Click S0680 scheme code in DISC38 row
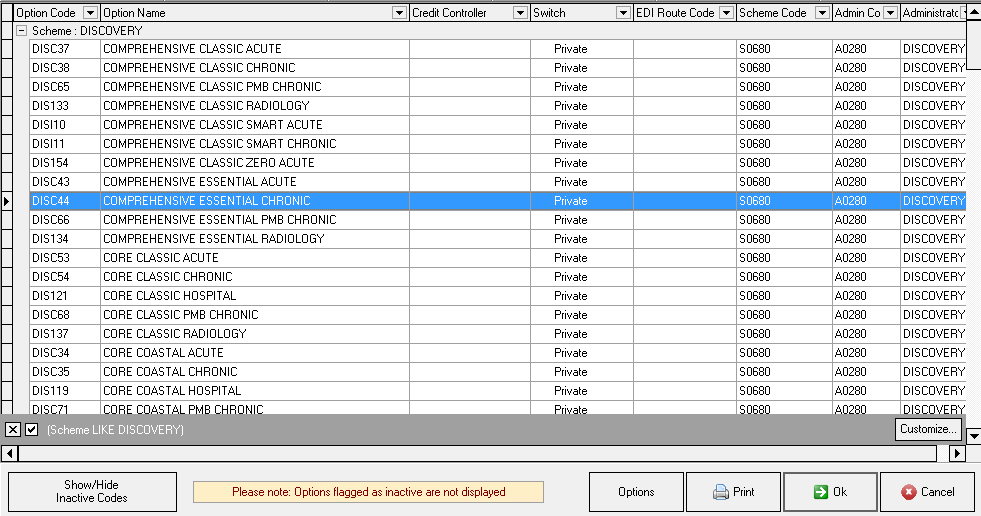The image size is (981, 516). click(784, 68)
